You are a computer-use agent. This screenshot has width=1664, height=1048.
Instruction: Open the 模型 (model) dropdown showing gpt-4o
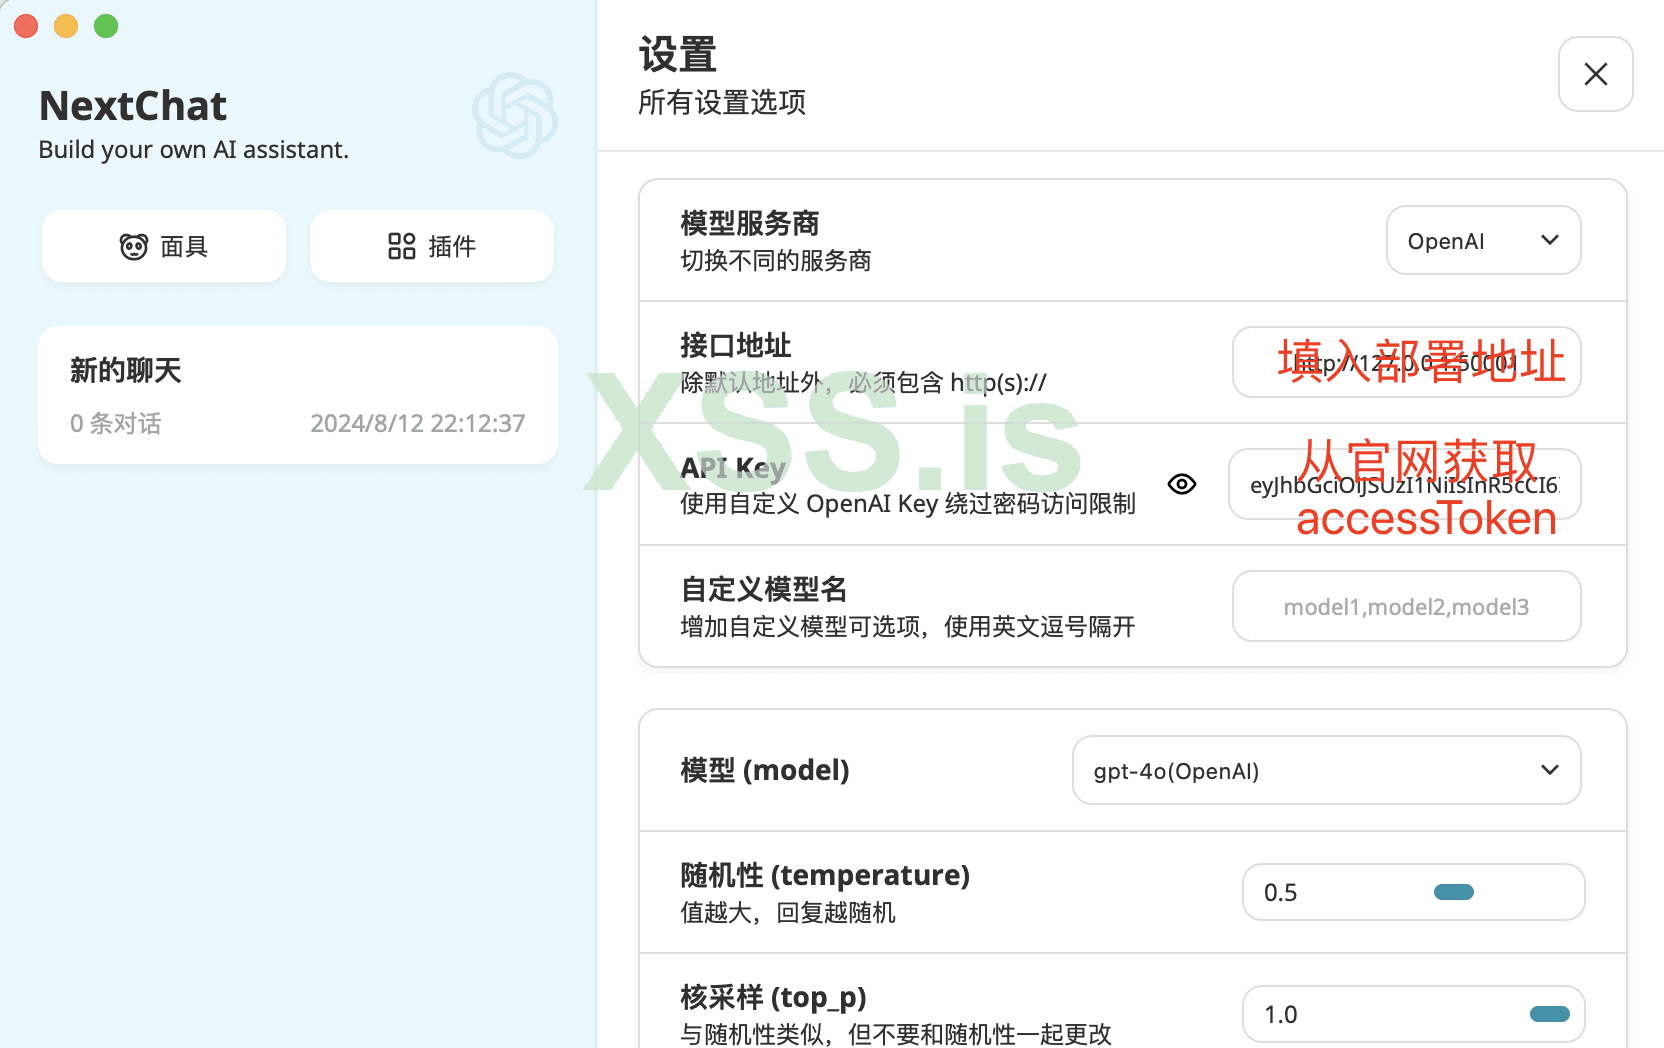[1326, 770]
